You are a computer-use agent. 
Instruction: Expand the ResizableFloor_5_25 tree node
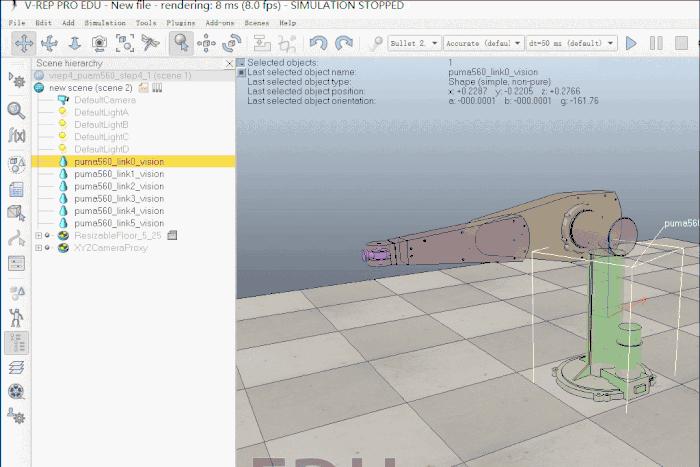[x=38, y=236]
